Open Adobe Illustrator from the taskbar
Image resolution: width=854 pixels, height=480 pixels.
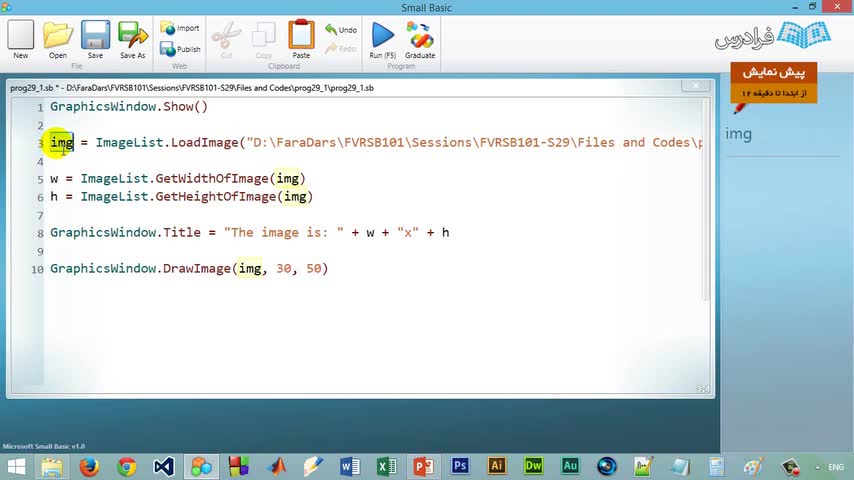click(x=496, y=466)
